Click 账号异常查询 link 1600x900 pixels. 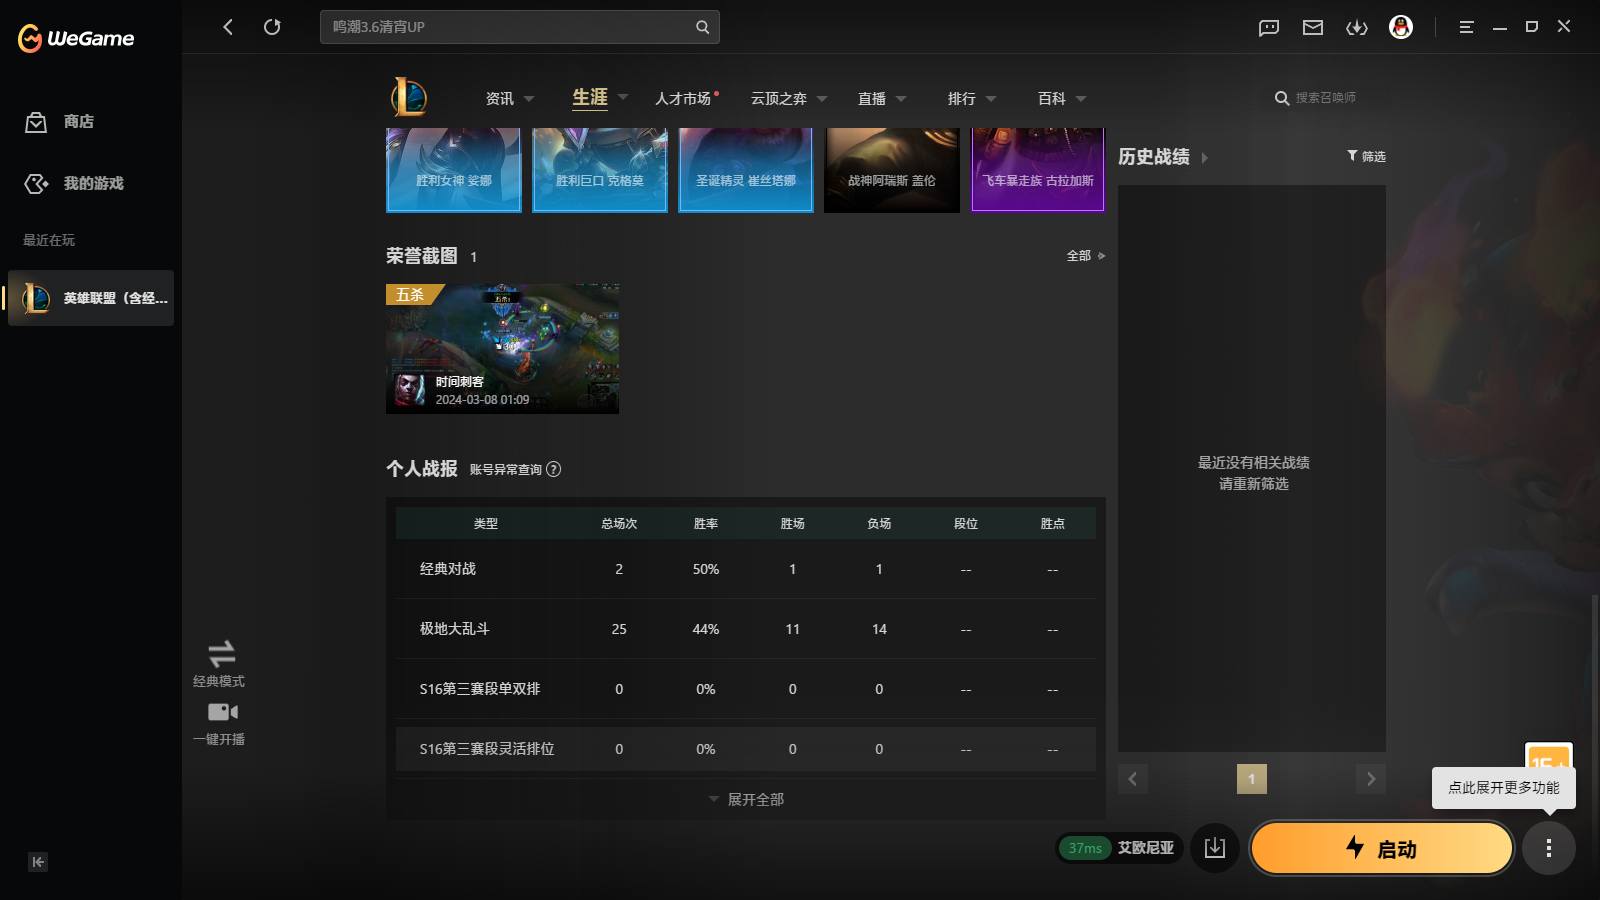506,469
